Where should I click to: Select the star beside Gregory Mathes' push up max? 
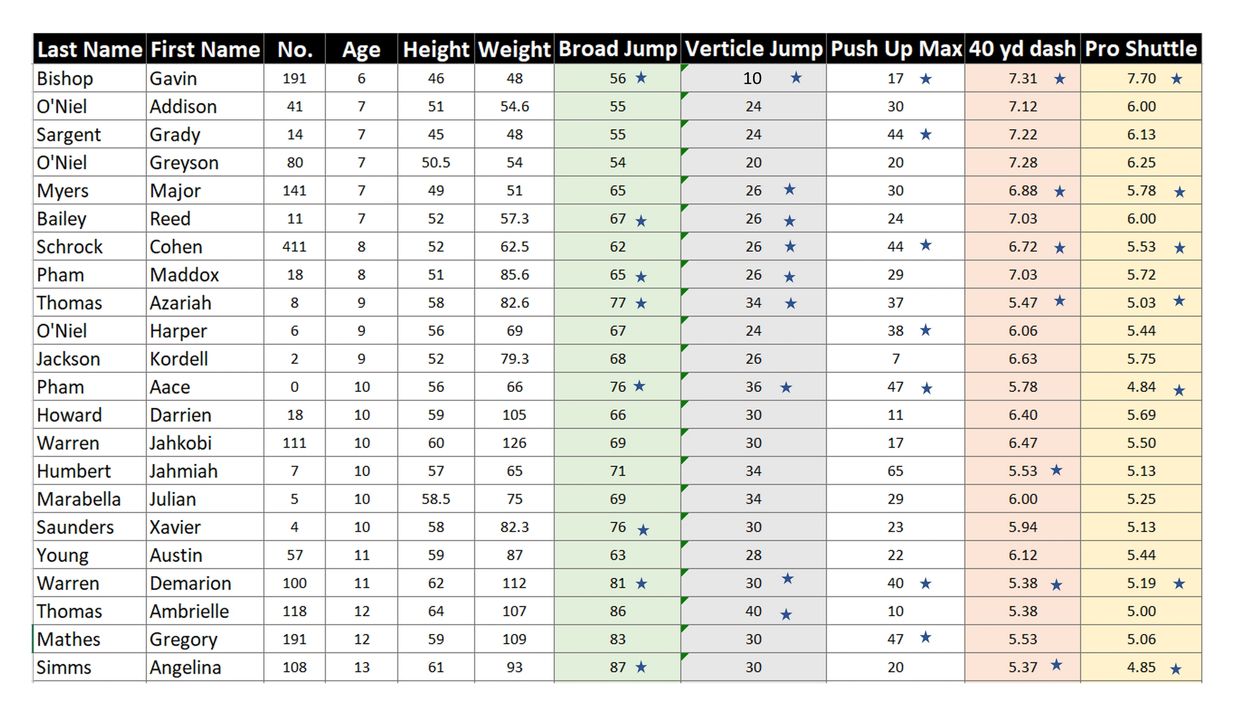pos(925,637)
